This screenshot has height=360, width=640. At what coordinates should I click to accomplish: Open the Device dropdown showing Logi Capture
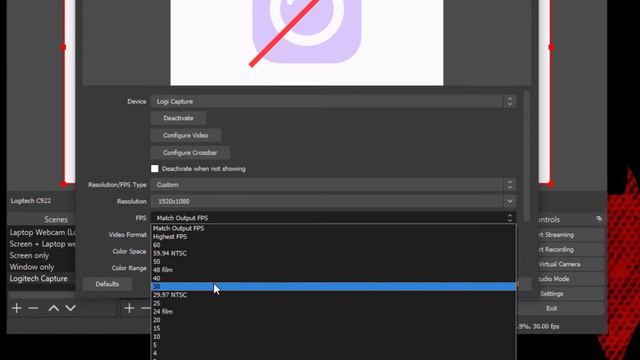coord(333,101)
